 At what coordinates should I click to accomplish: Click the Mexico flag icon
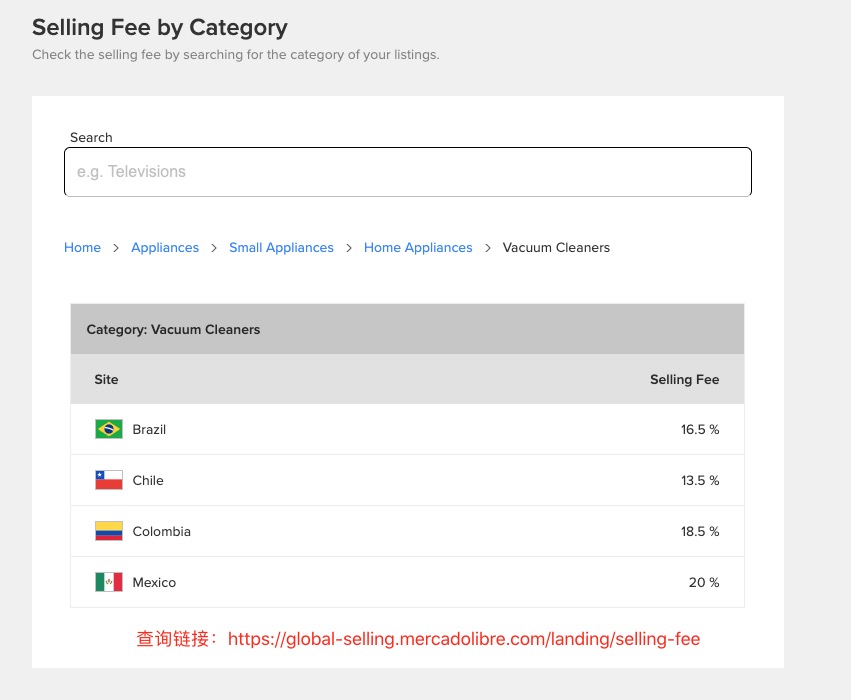click(109, 582)
